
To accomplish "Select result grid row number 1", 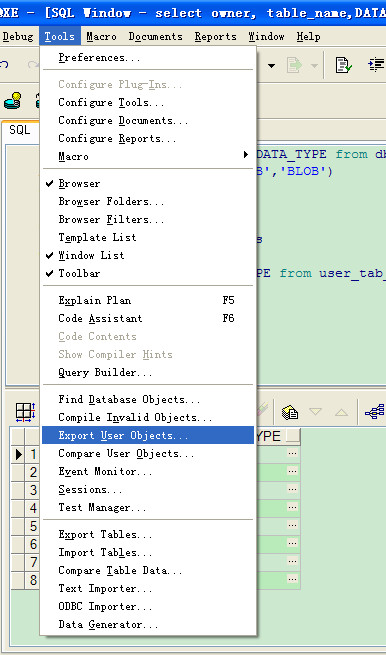I will [x=33, y=454].
